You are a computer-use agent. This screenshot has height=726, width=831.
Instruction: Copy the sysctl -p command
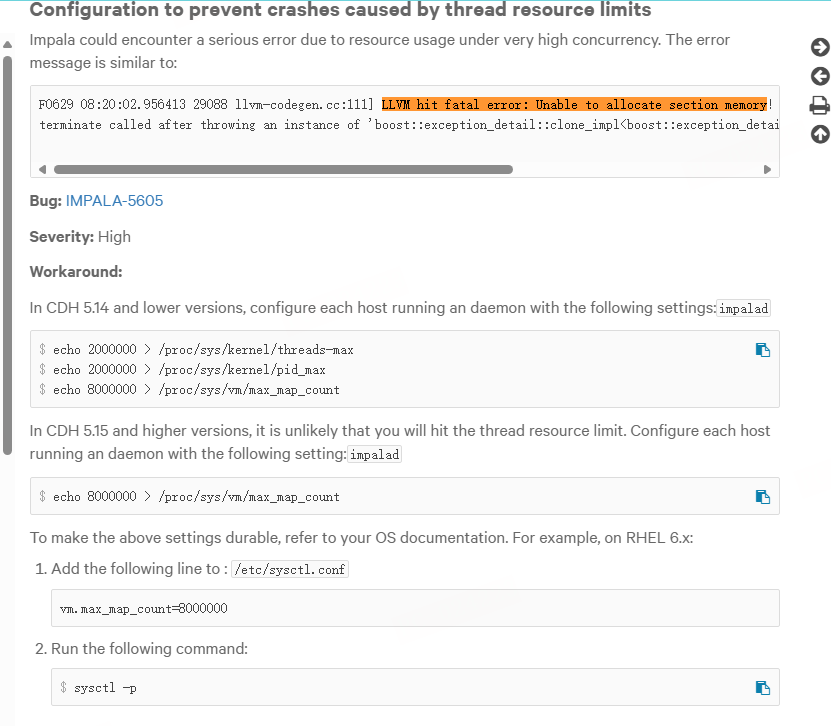click(x=762, y=687)
